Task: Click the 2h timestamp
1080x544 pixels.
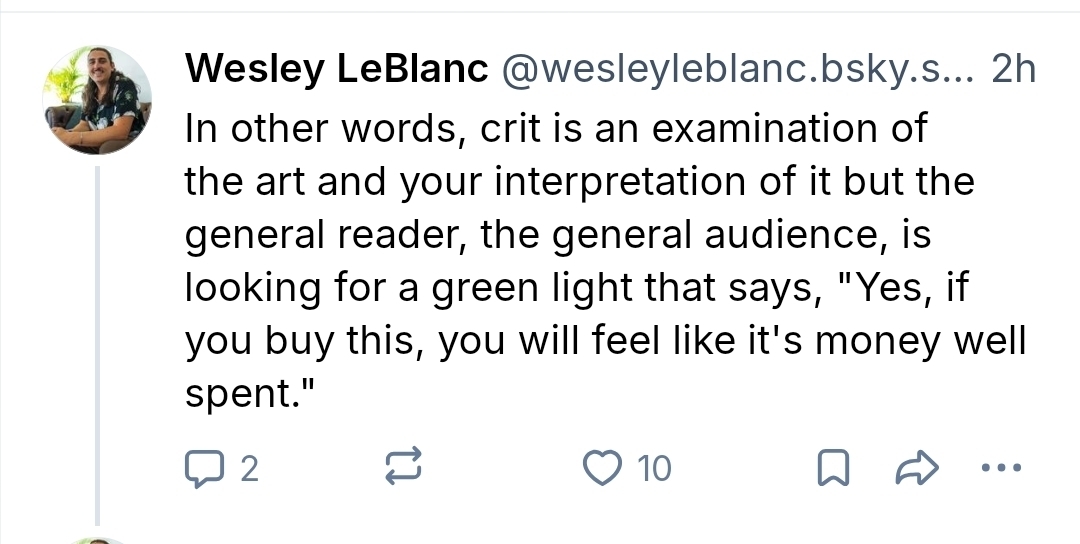Action: 1011,70
